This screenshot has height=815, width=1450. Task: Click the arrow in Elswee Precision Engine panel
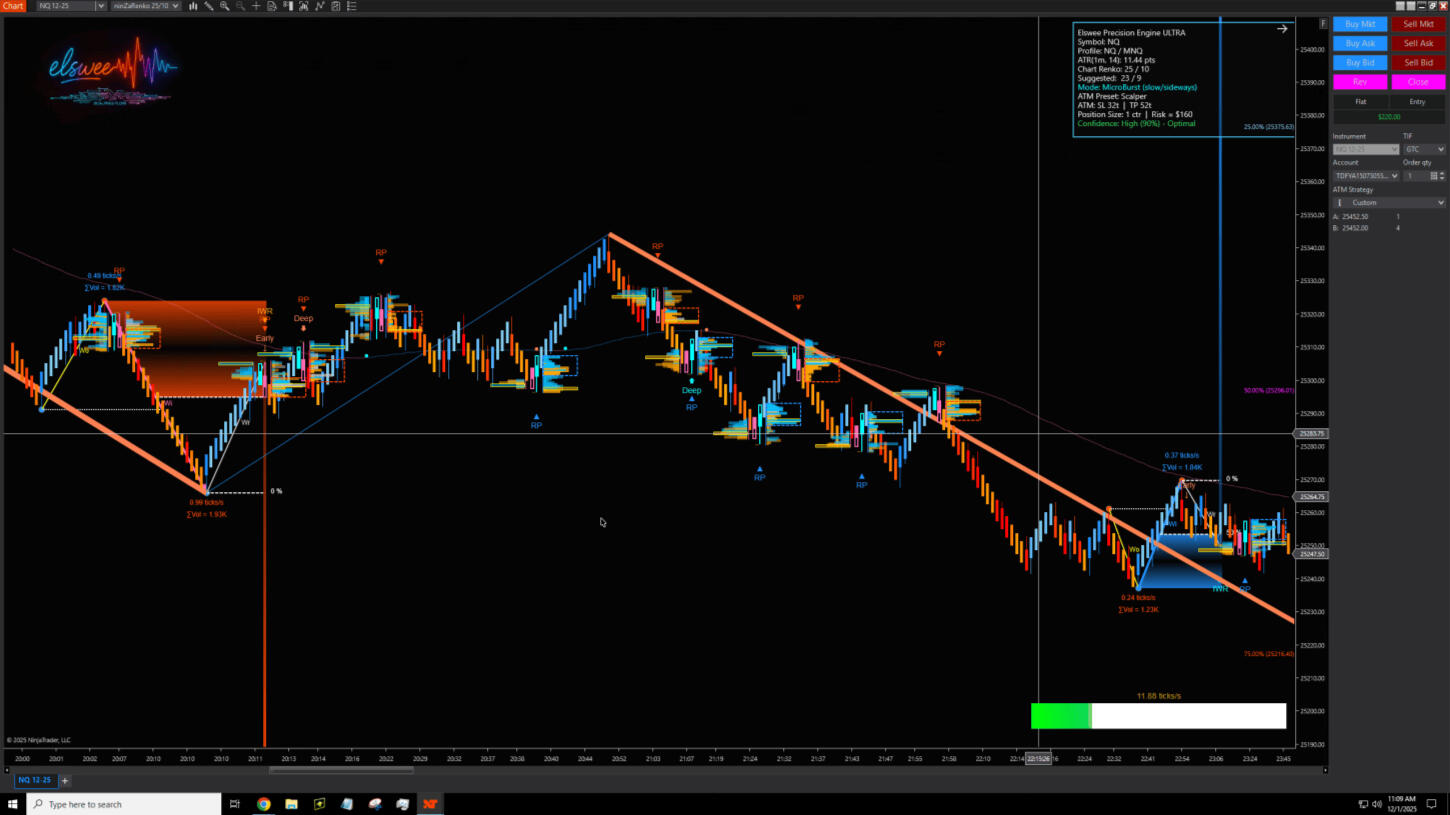click(1282, 29)
